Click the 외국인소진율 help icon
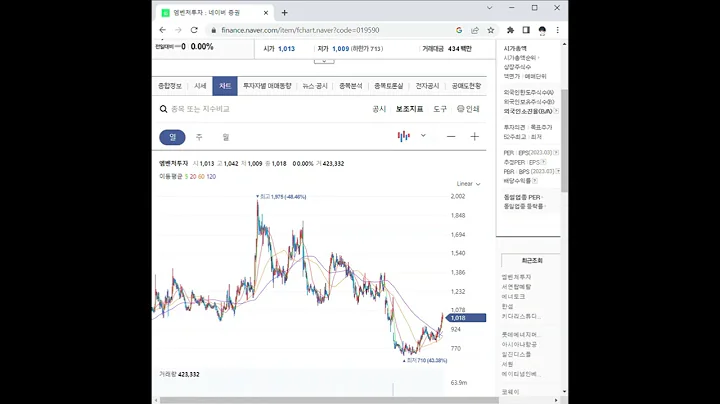The height and width of the screenshot is (404, 720). pyautogui.click(x=557, y=111)
